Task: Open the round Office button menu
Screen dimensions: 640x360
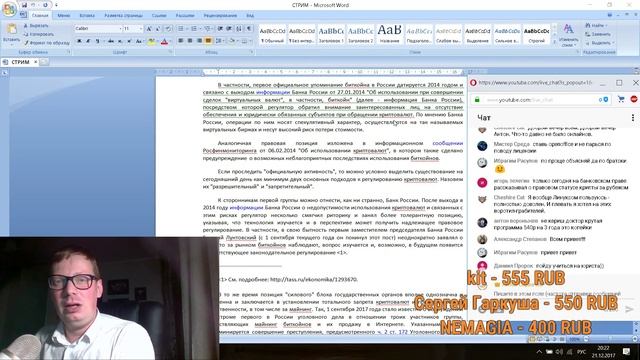Action: click(x=9, y=9)
